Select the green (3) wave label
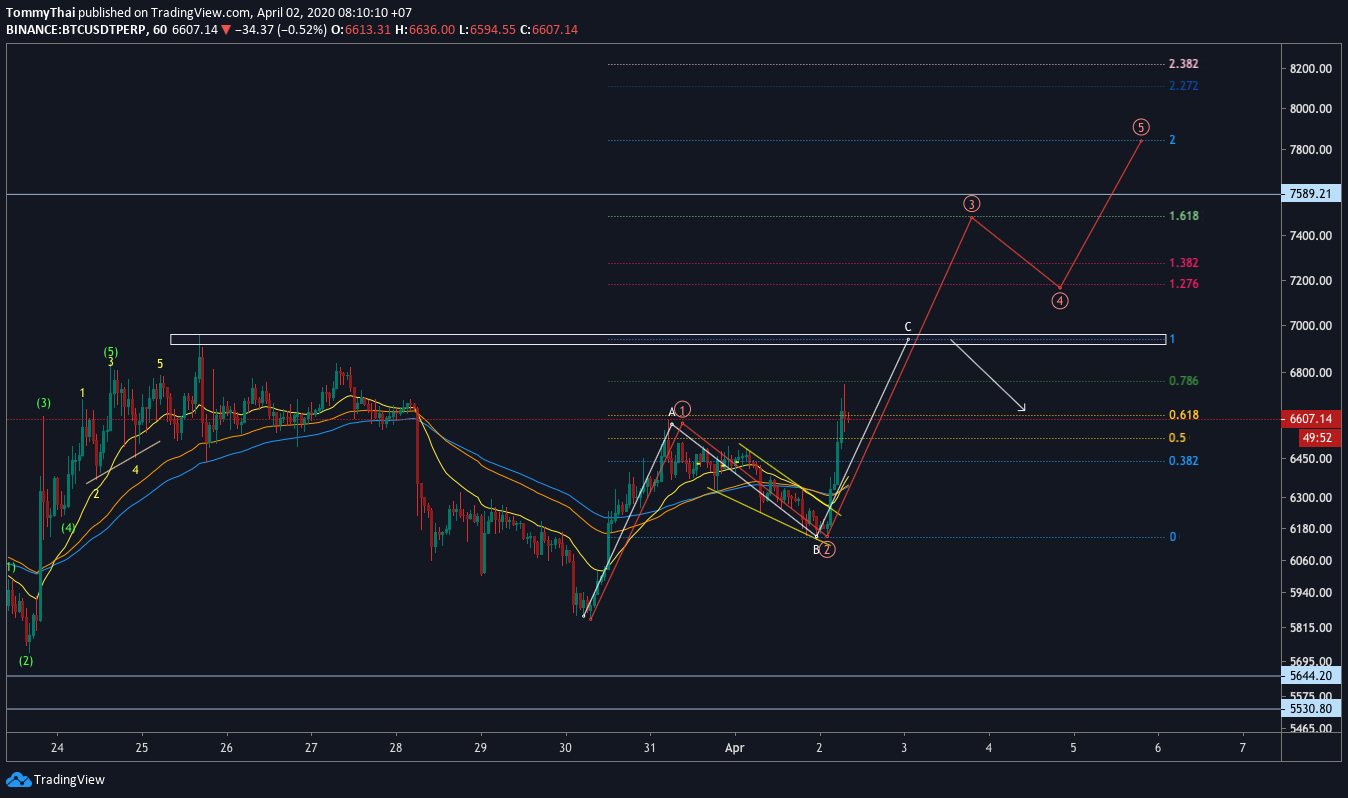The width and height of the screenshot is (1348, 798). click(x=44, y=403)
